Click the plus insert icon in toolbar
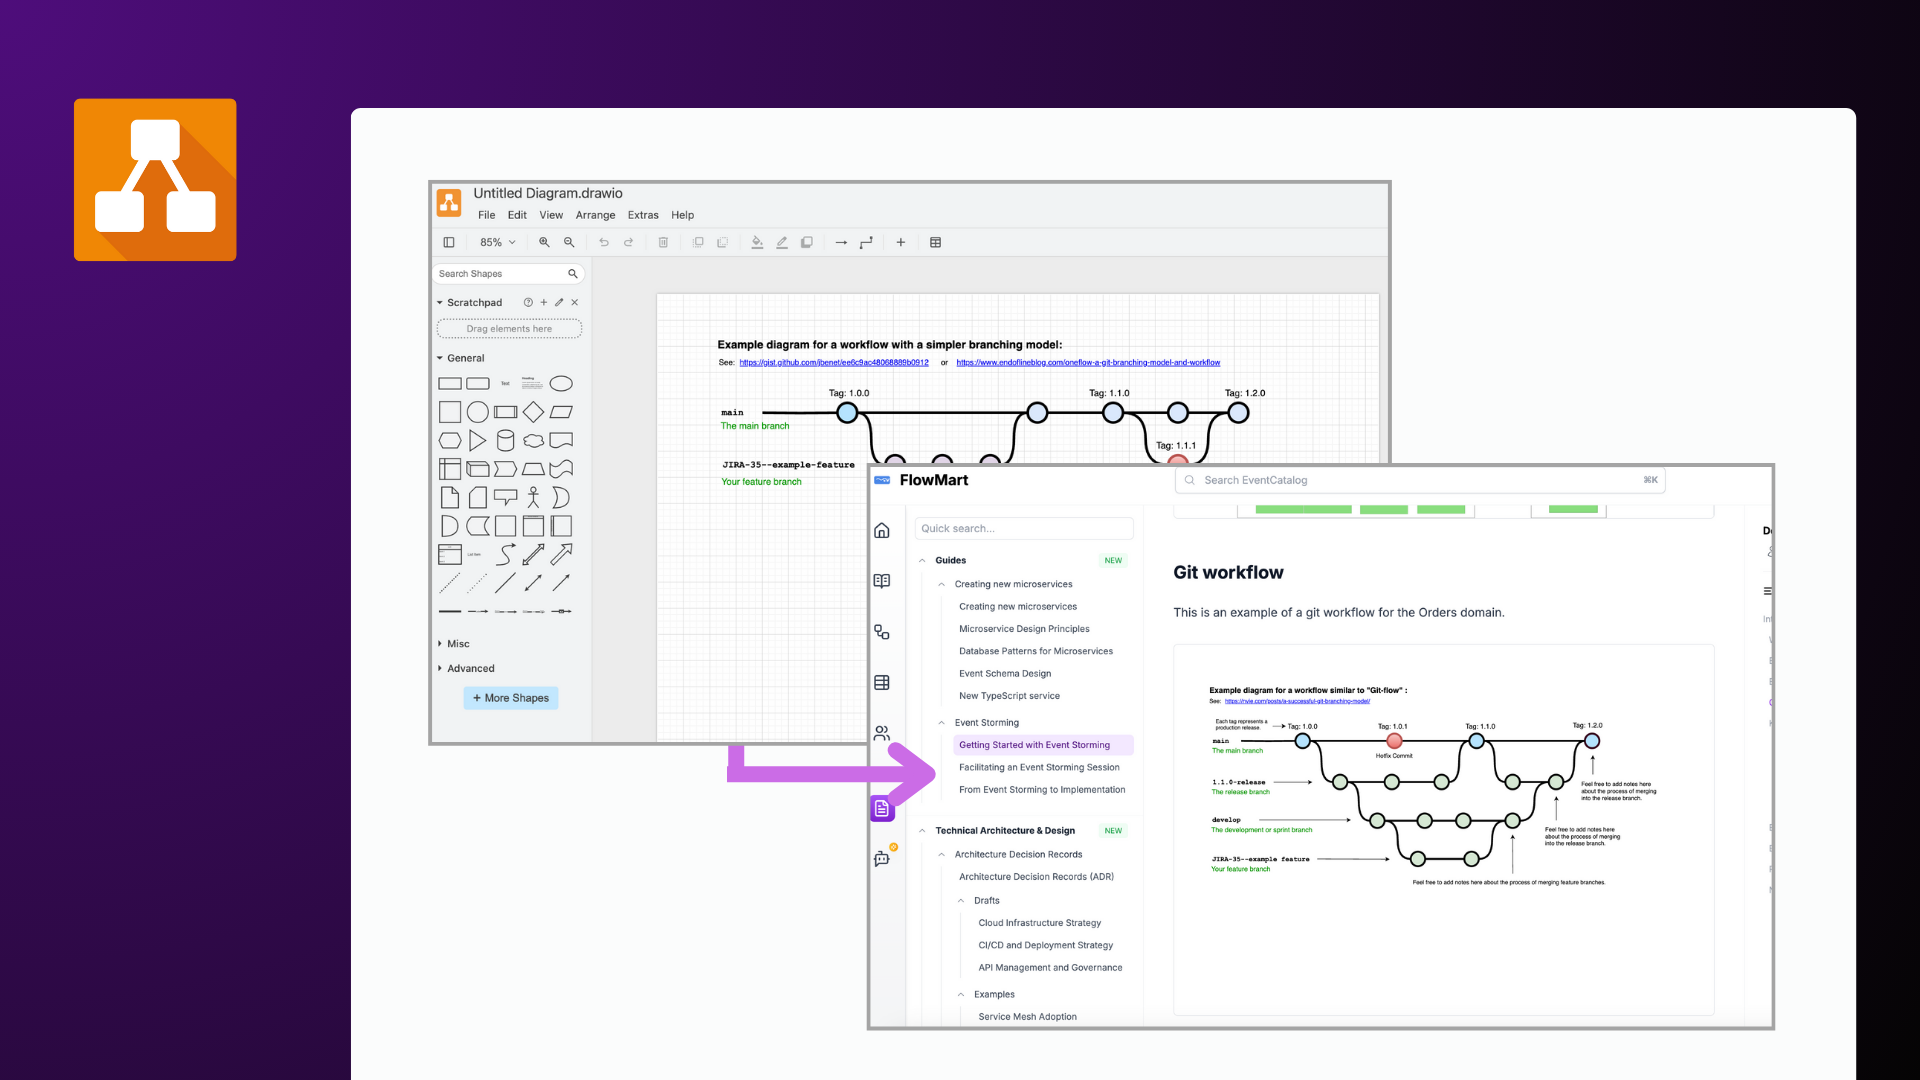1920x1080 pixels. click(900, 242)
